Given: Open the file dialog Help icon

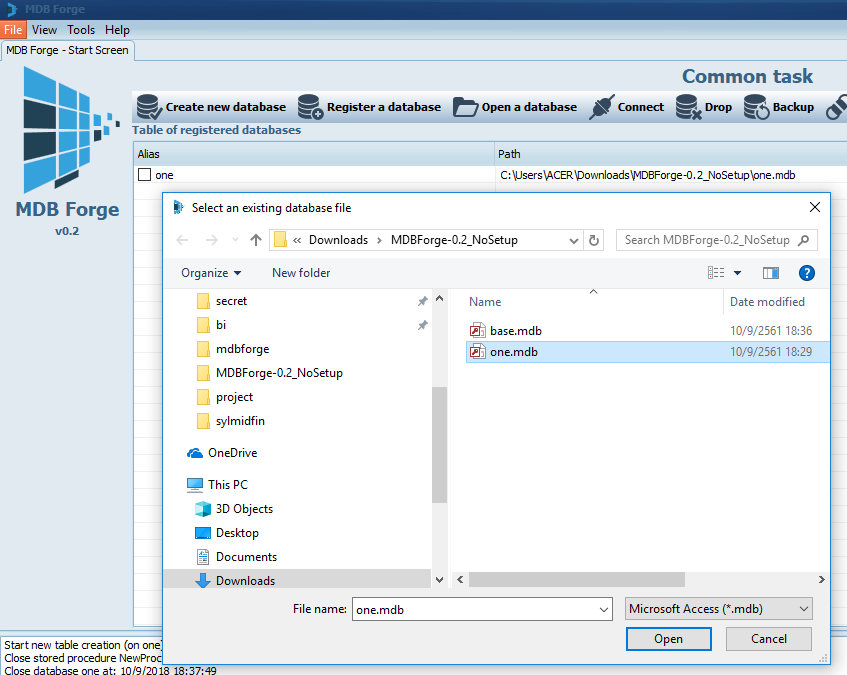Looking at the screenshot, I should [x=806, y=273].
